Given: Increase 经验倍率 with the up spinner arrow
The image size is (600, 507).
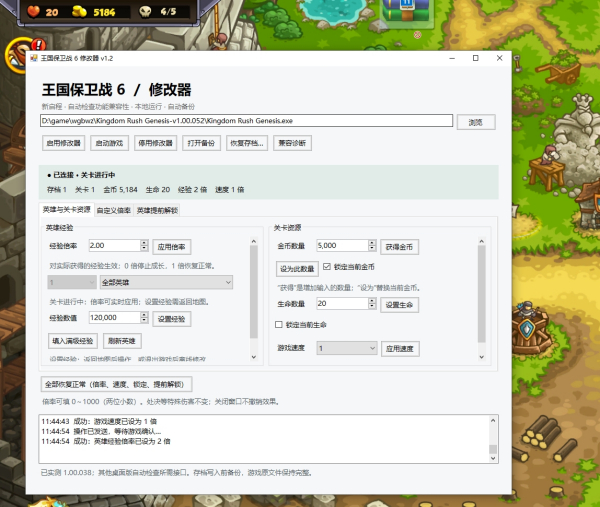Looking at the screenshot, I should 144,243.
